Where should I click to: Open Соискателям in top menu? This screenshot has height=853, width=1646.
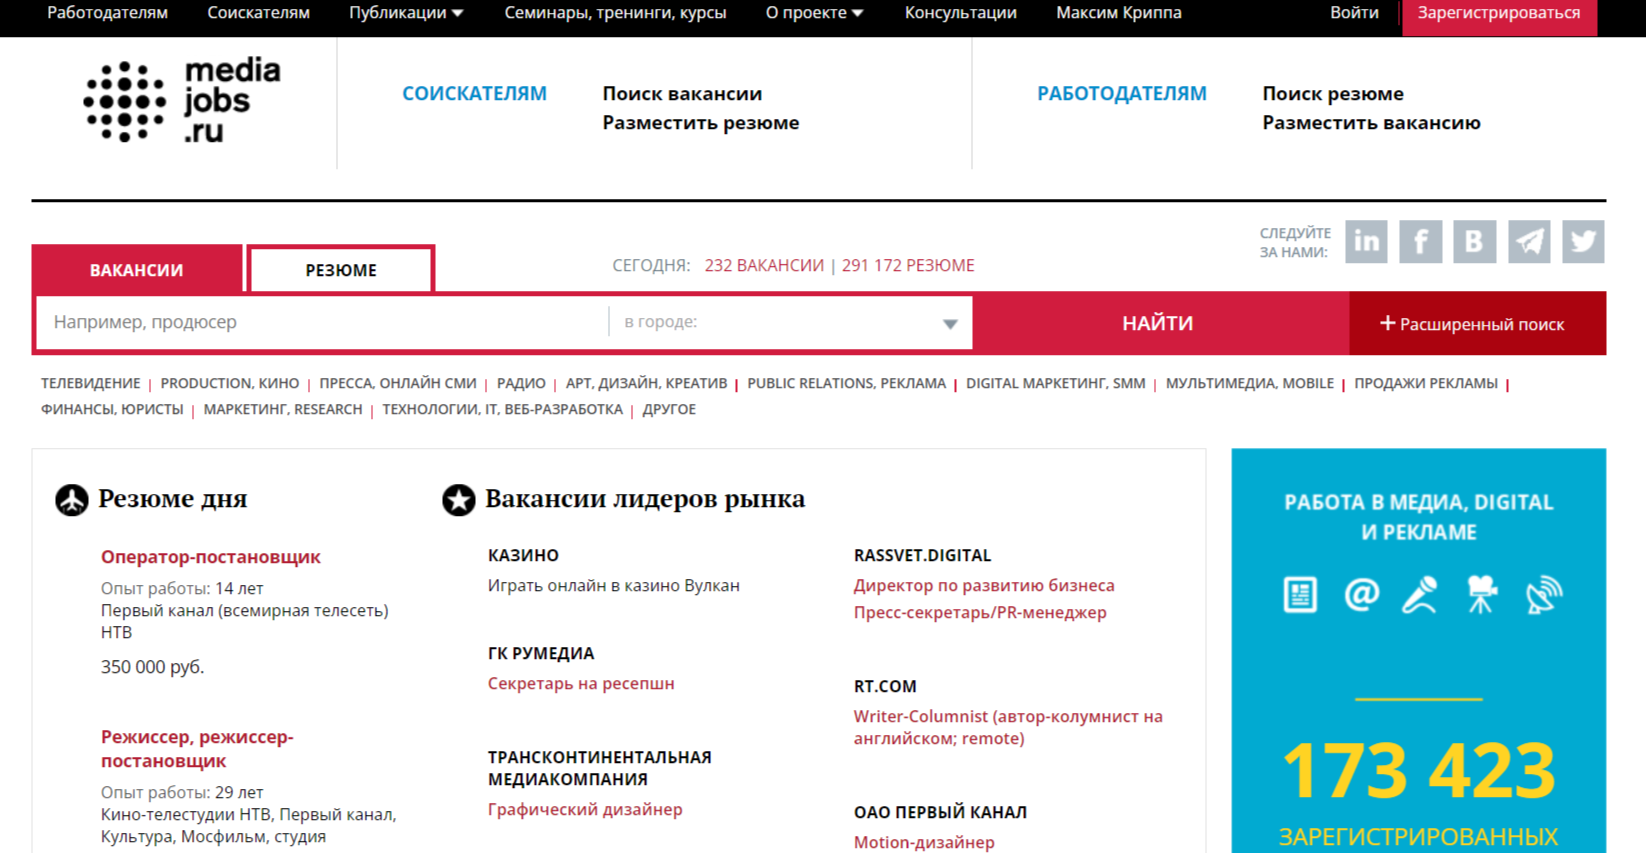(258, 13)
